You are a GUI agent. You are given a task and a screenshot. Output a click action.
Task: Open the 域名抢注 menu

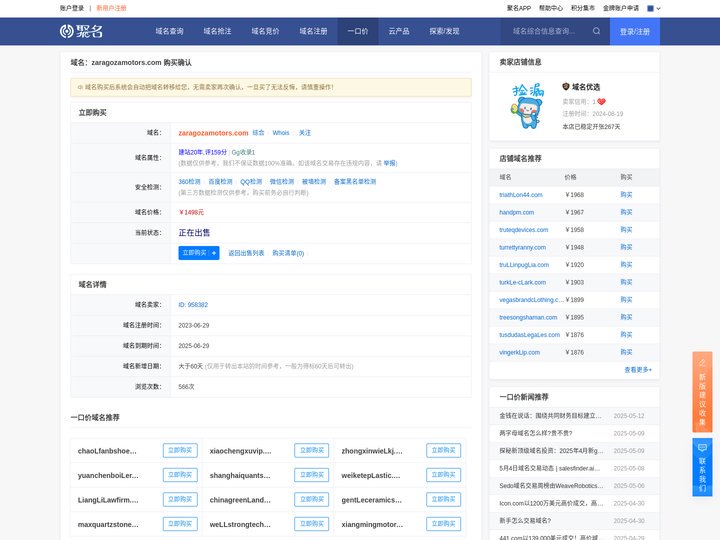click(217, 31)
